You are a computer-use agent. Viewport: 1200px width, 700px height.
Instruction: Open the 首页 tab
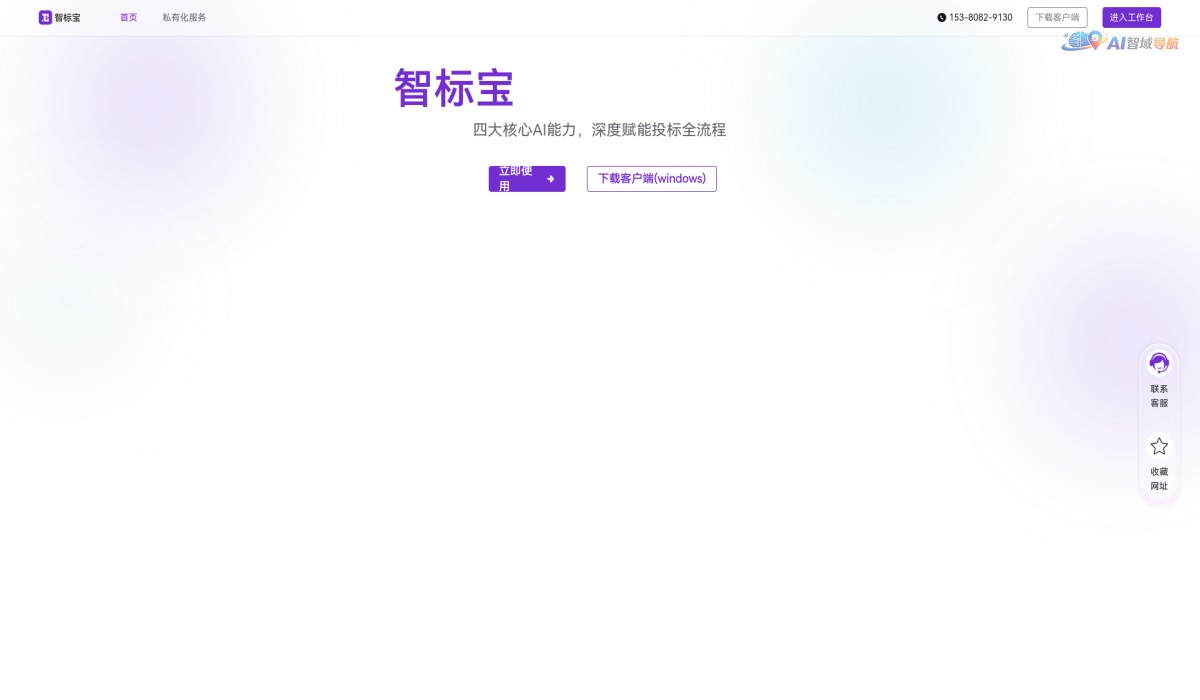[x=129, y=17]
